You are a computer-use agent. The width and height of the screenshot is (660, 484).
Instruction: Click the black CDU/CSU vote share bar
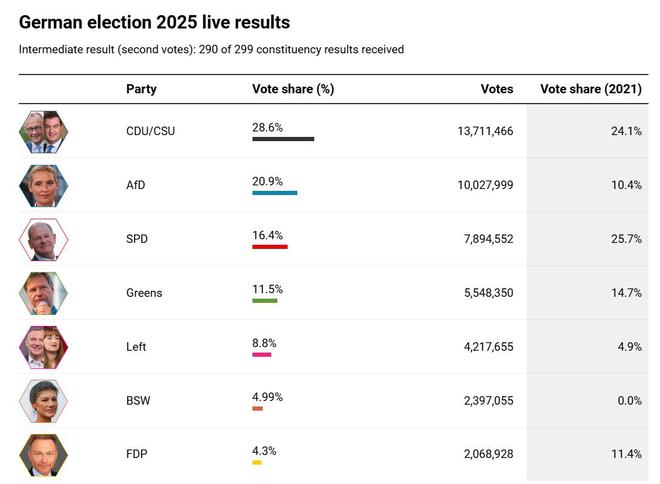[283, 139]
